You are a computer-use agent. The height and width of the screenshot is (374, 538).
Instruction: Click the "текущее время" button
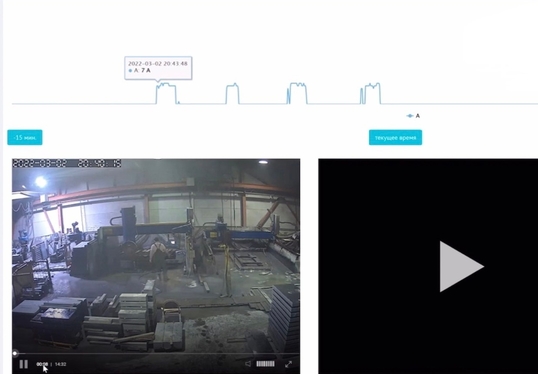pos(395,137)
